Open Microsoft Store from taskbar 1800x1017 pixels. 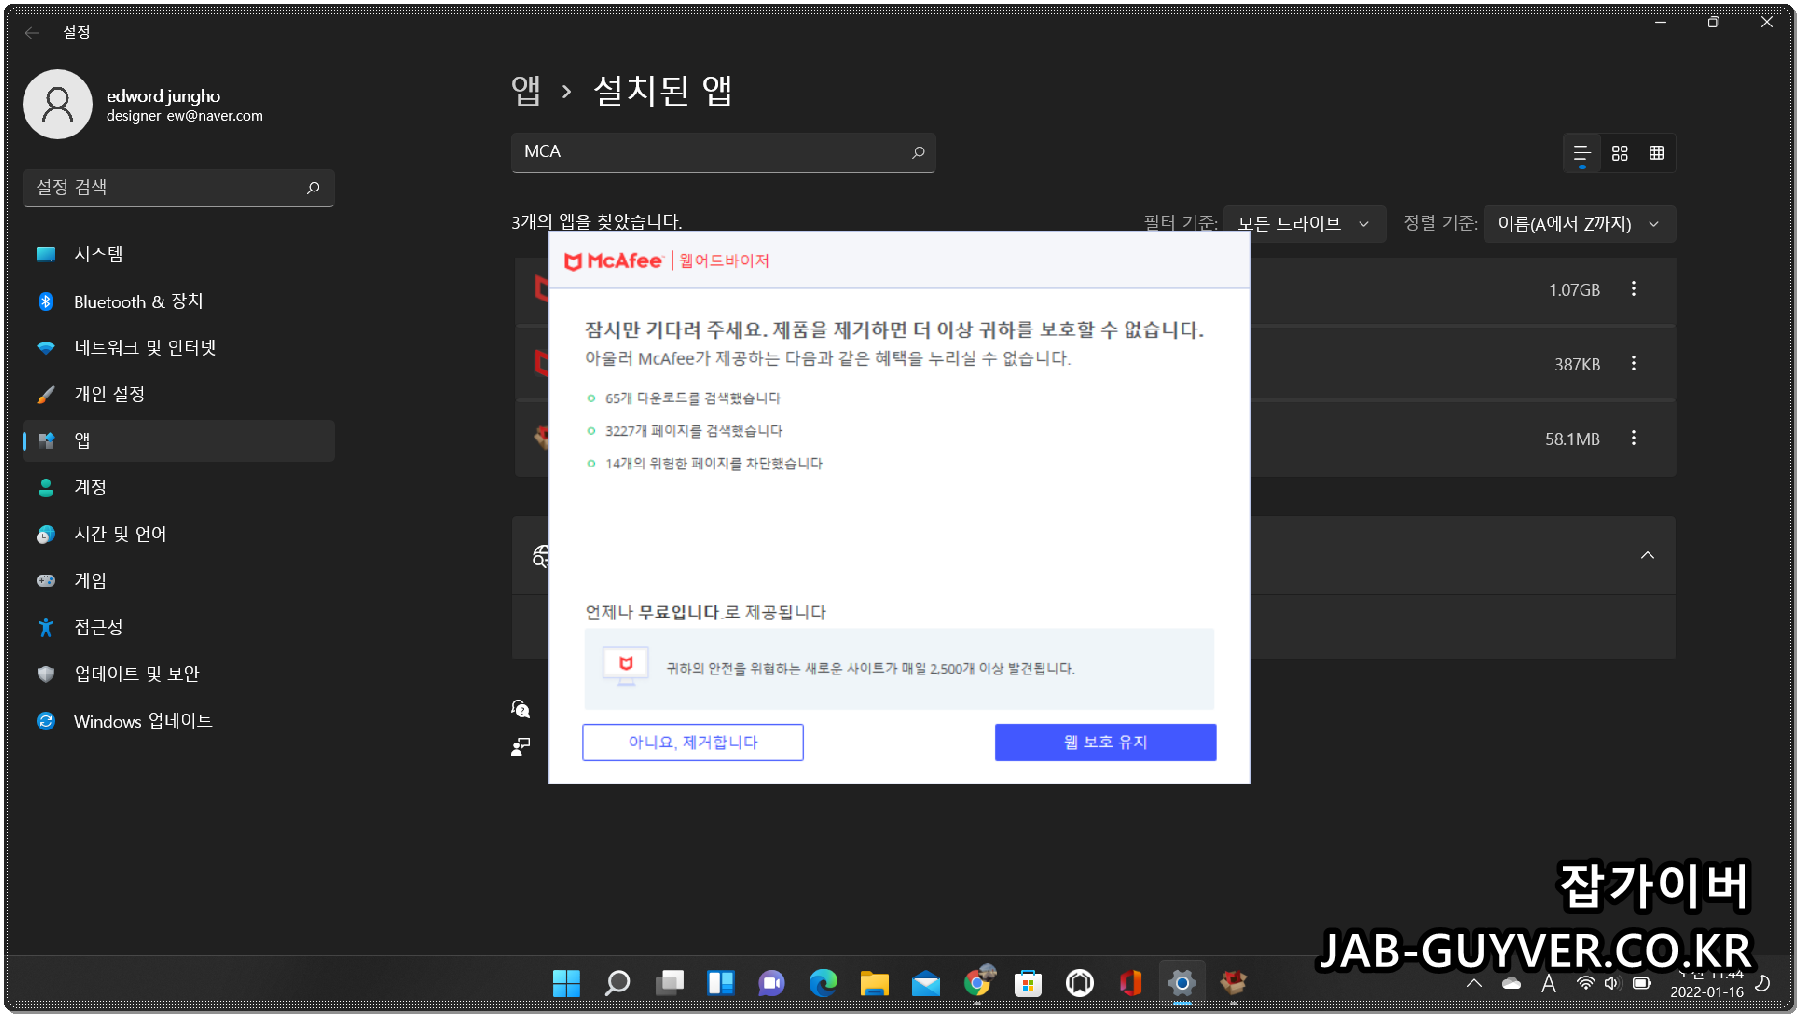1028,983
